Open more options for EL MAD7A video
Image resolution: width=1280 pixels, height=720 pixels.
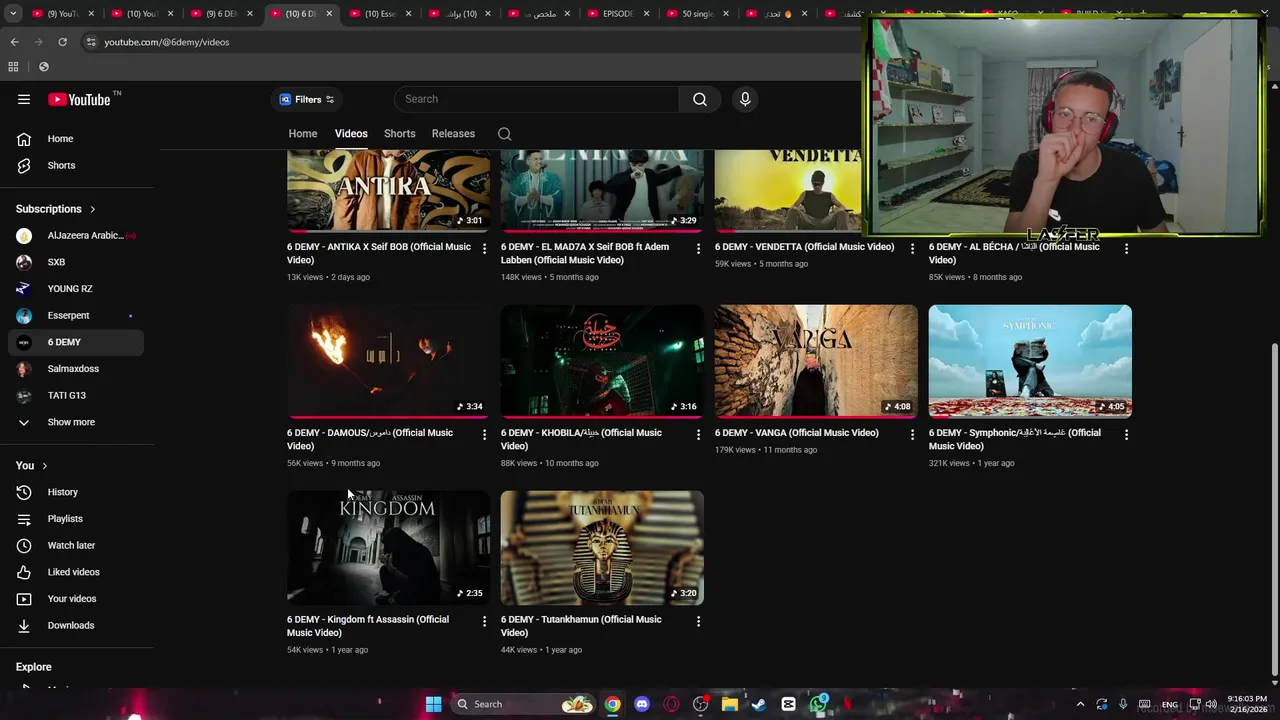pyautogui.click(x=698, y=248)
